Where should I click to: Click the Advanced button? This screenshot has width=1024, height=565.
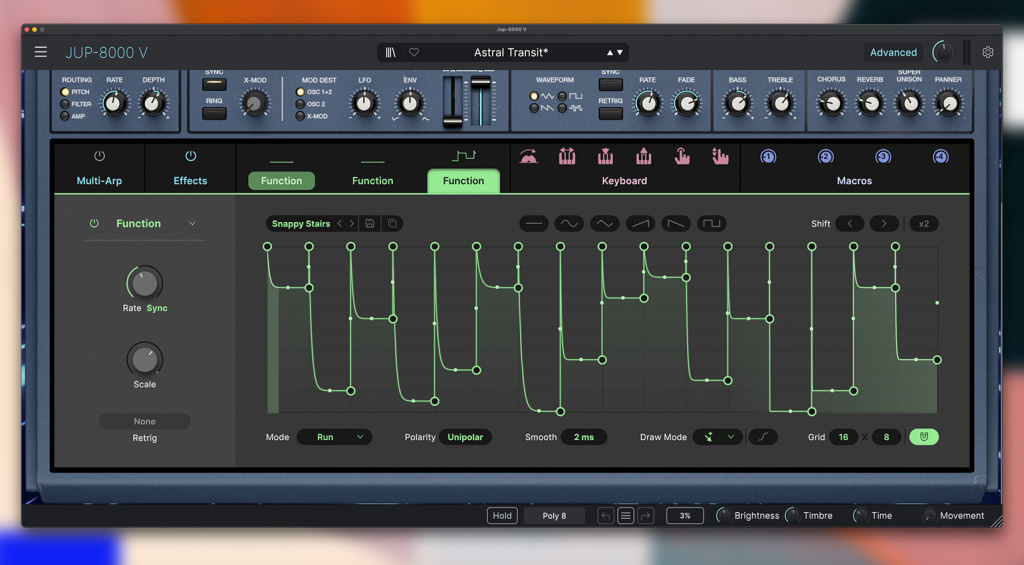pyautogui.click(x=893, y=52)
